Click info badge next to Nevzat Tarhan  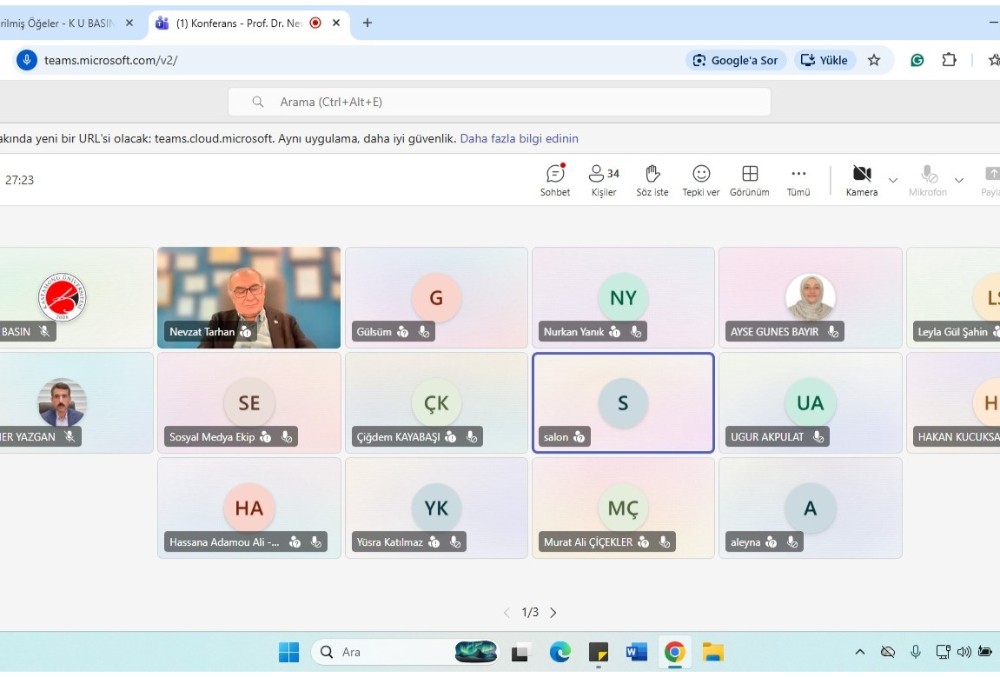246,331
